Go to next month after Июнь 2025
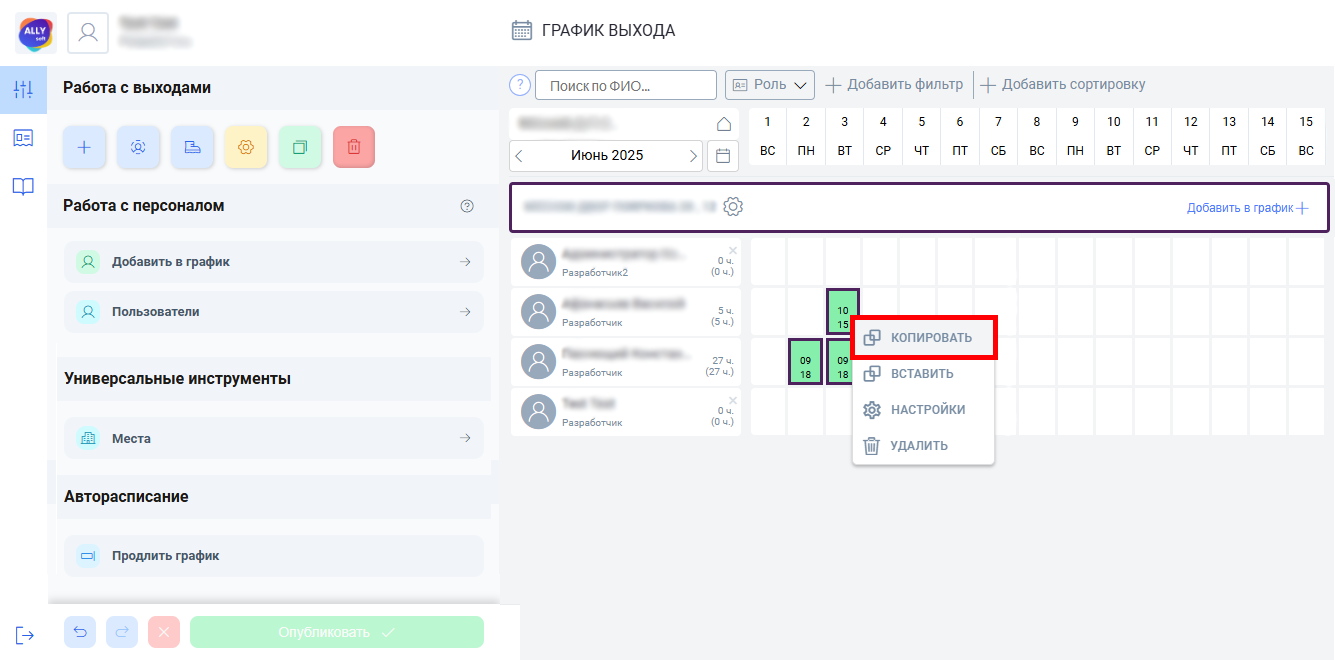1335x660 pixels. [693, 156]
